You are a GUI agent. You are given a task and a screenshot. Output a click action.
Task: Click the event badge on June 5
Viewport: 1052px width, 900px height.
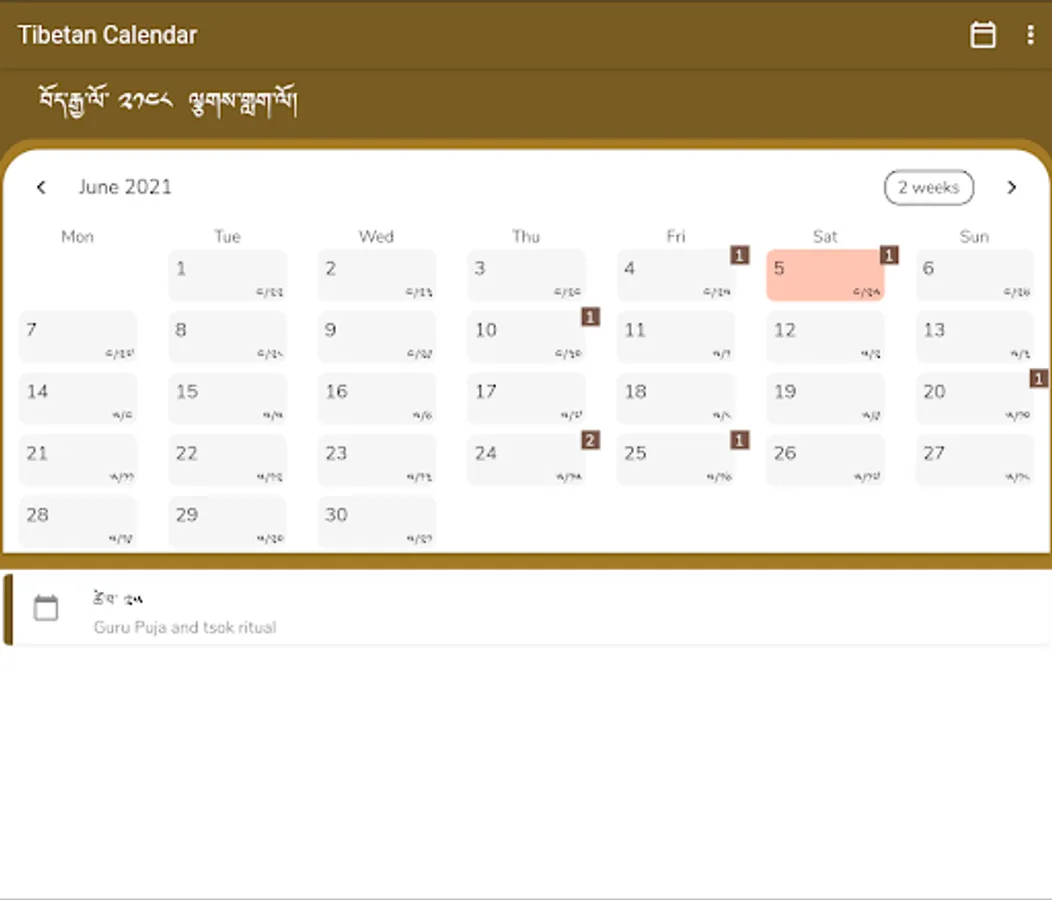pyautogui.click(x=888, y=255)
